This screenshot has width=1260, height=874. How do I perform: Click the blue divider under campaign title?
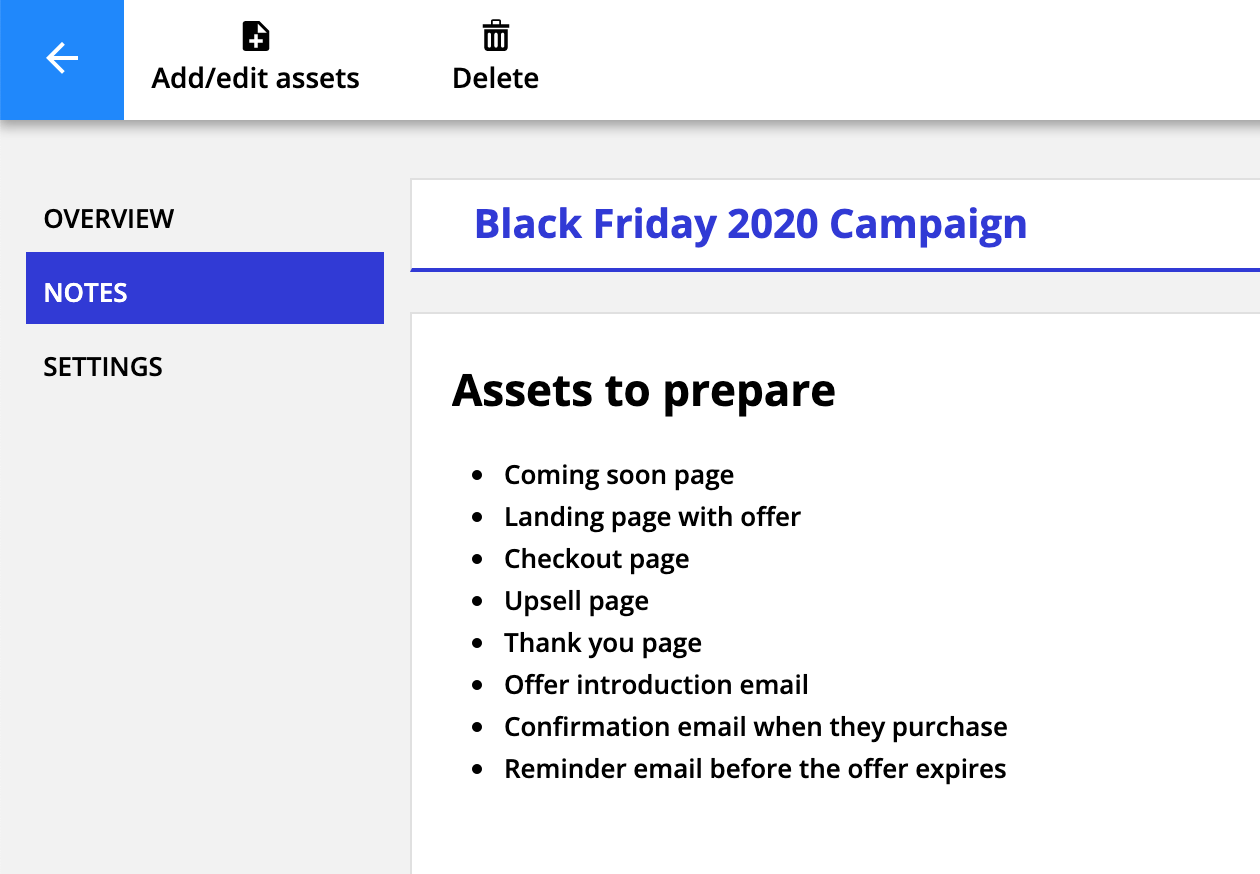pyautogui.click(x=835, y=270)
